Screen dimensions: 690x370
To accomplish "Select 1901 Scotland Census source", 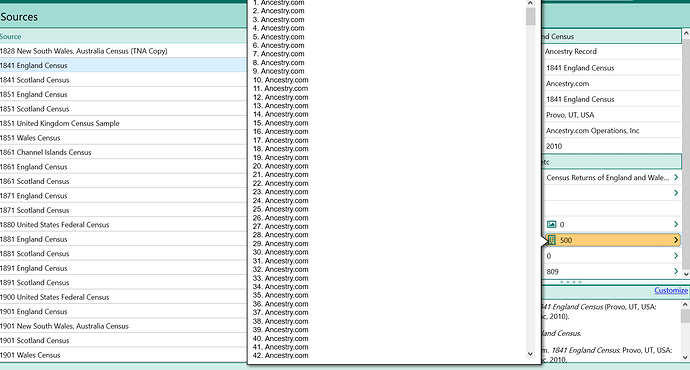I will [123, 341].
